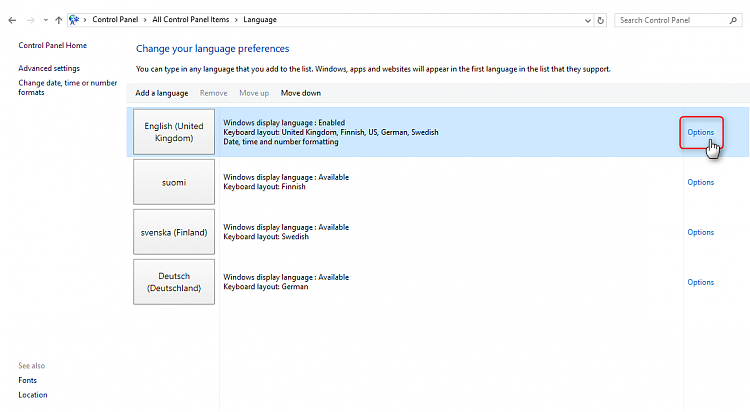
Task: Refresh the Language page
Action: pyautogui.click(x=600, y=21)
